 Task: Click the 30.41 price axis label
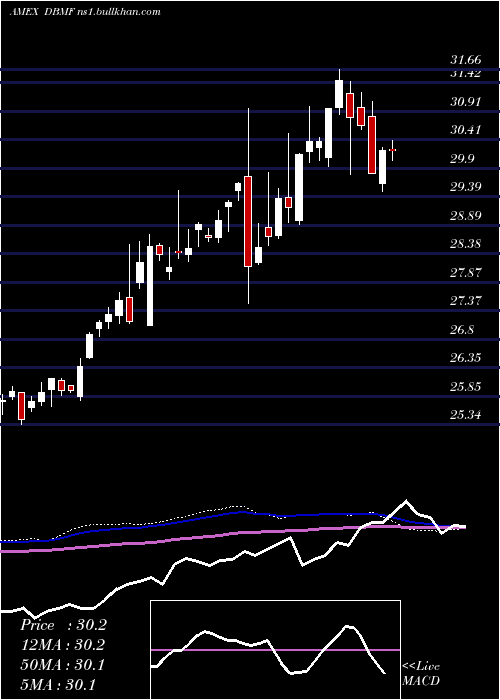(466, 130)
